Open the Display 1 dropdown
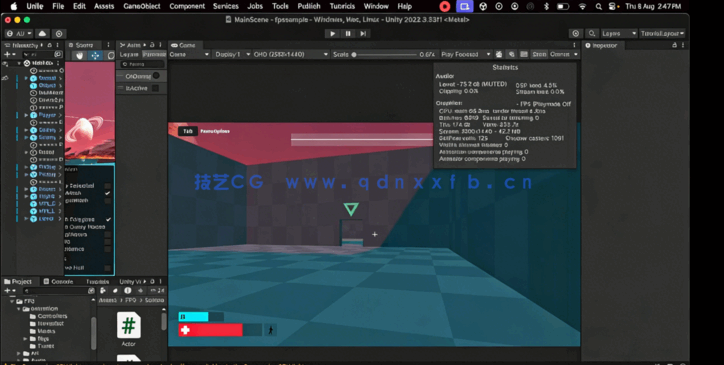724x365 pixels. click(232, 55)
